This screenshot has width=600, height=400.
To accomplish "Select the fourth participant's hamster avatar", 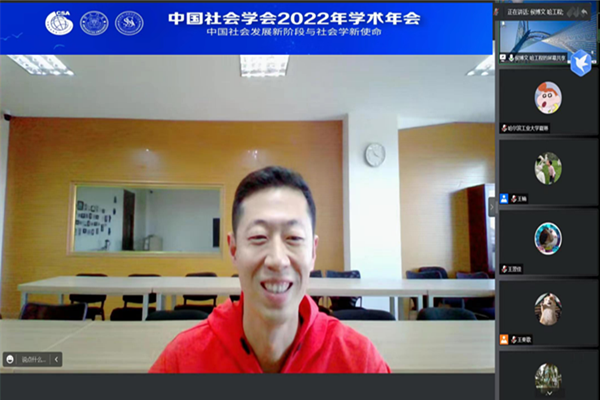I will tap(547, 237).
